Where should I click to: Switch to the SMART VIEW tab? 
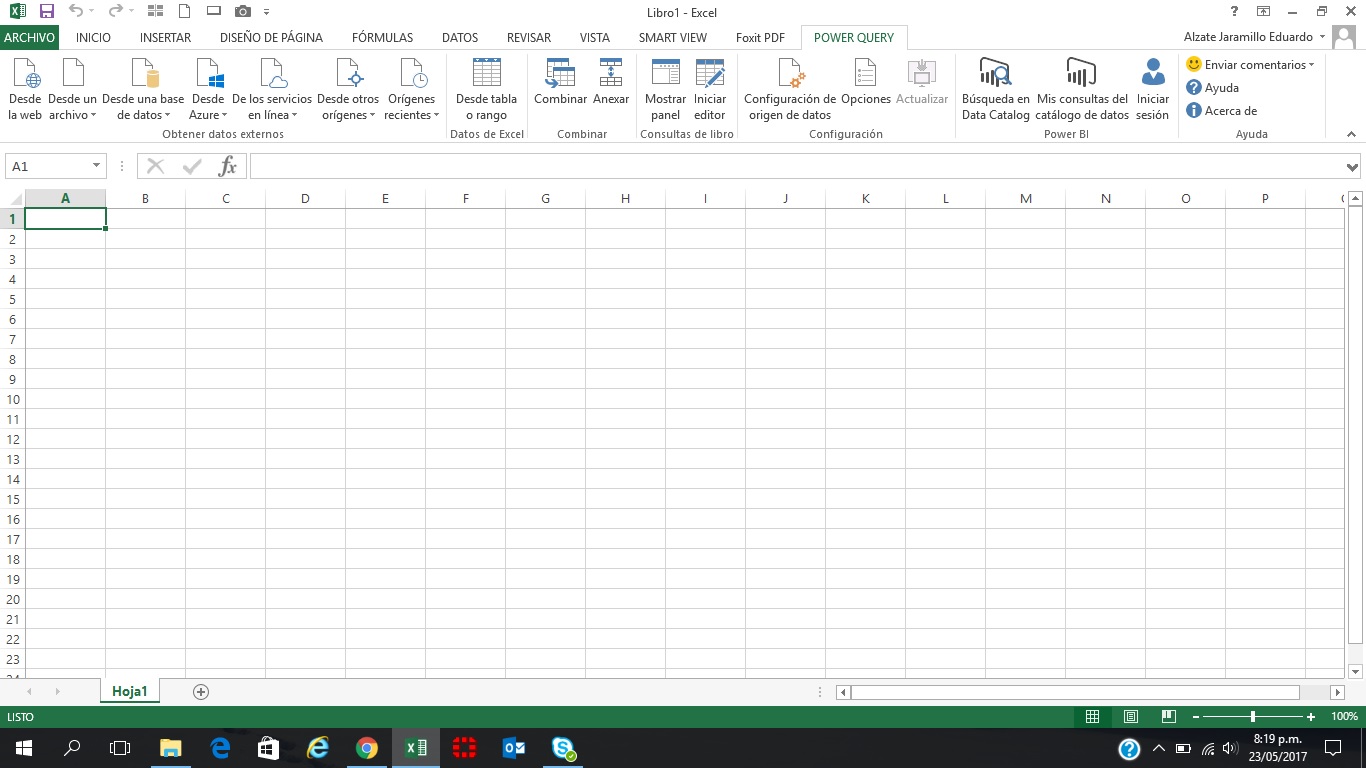coord(673,38)
